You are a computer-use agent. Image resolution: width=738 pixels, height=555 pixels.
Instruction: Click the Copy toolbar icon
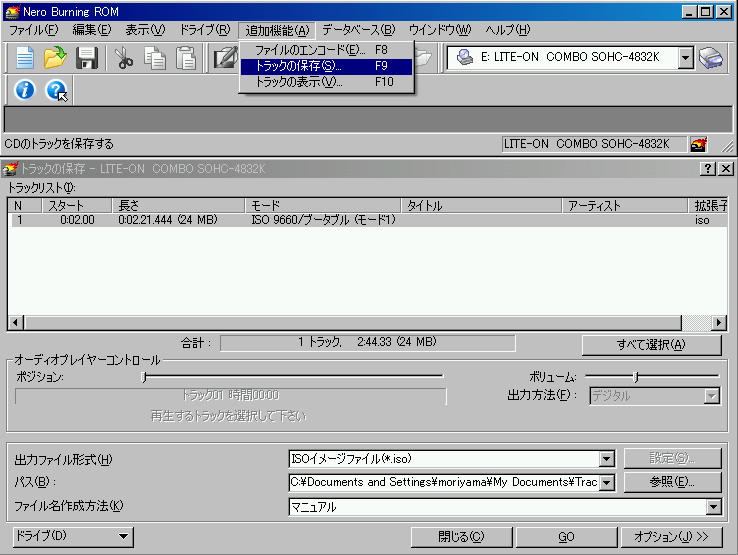155,58
